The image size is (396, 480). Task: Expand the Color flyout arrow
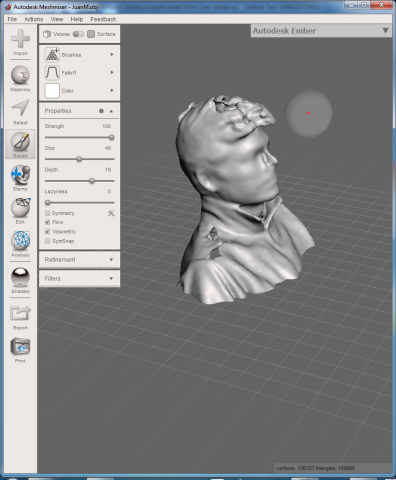112,90
